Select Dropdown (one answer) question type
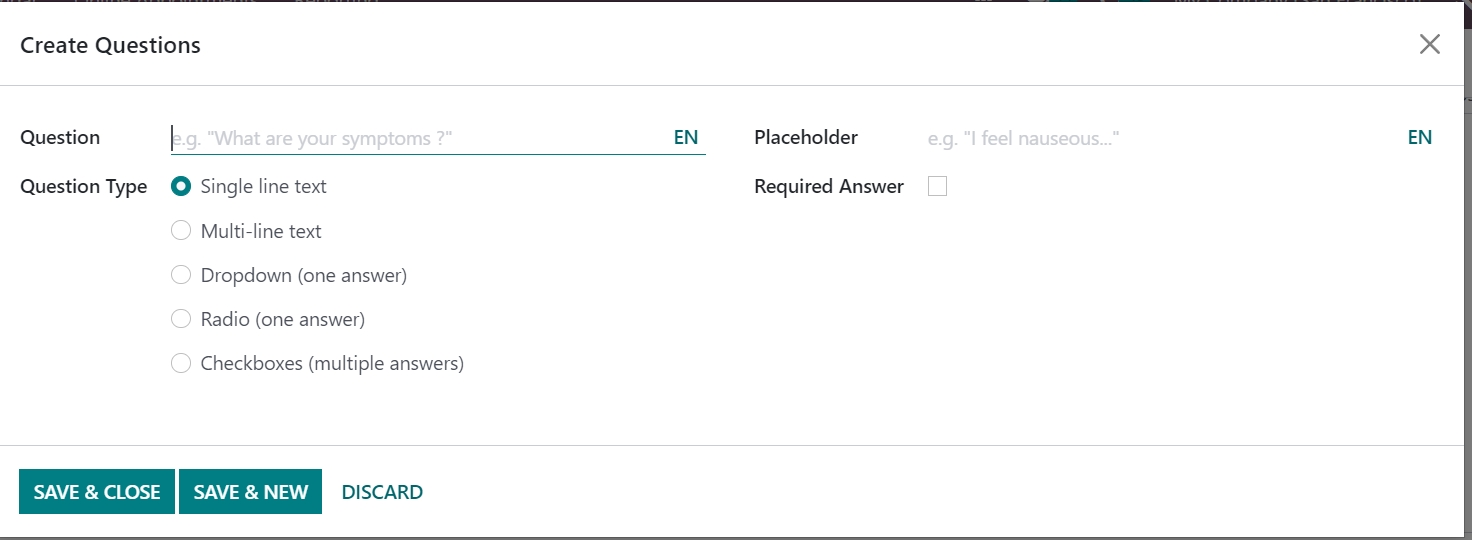1472x540 pixels. tap(181, 275)
